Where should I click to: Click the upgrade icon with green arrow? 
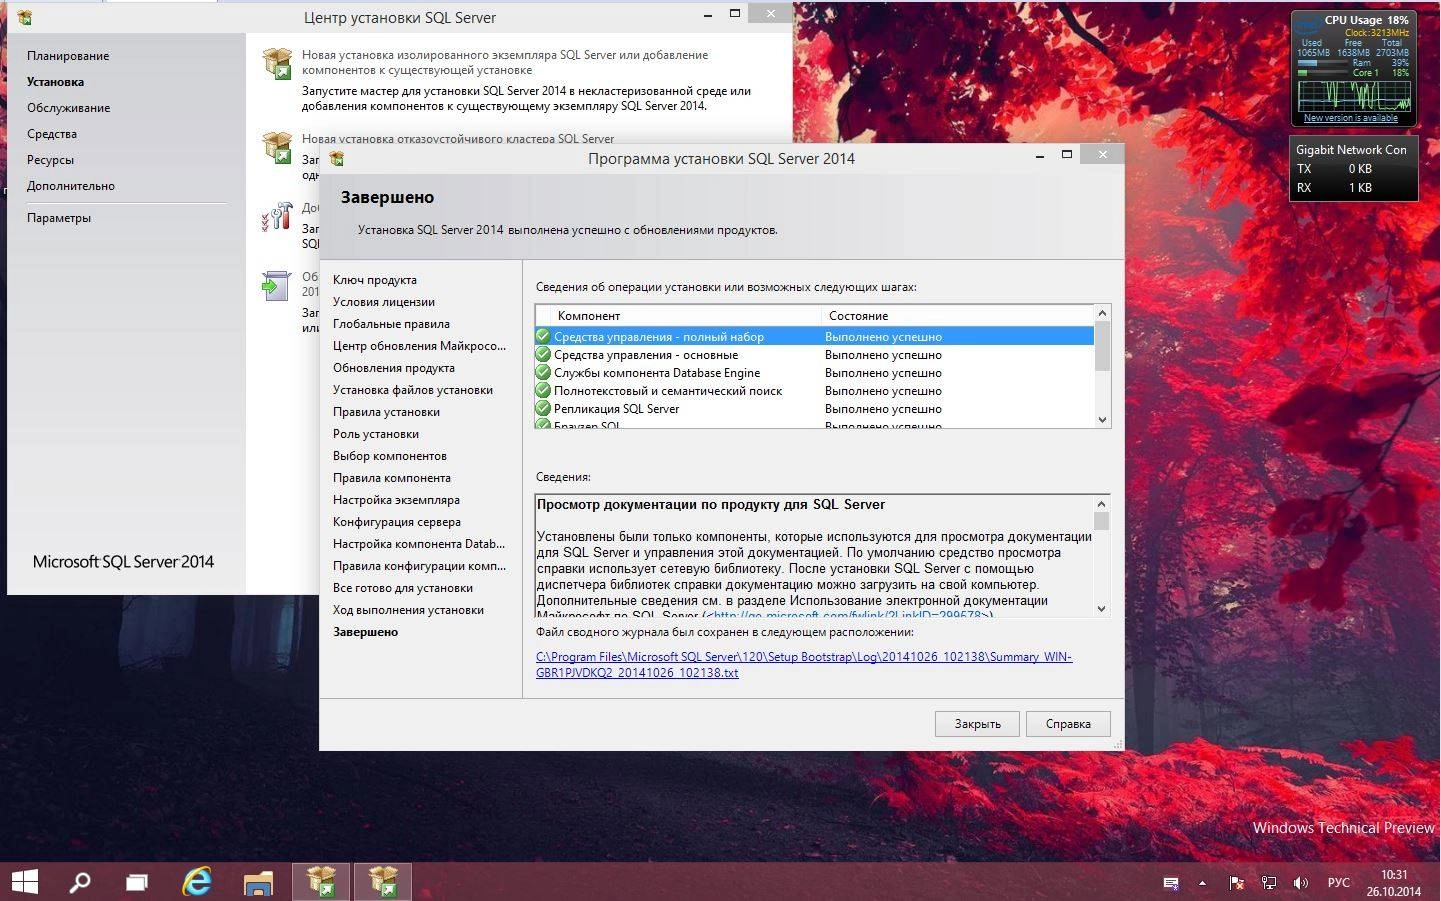pyautogui.click(x=275, y=285)
